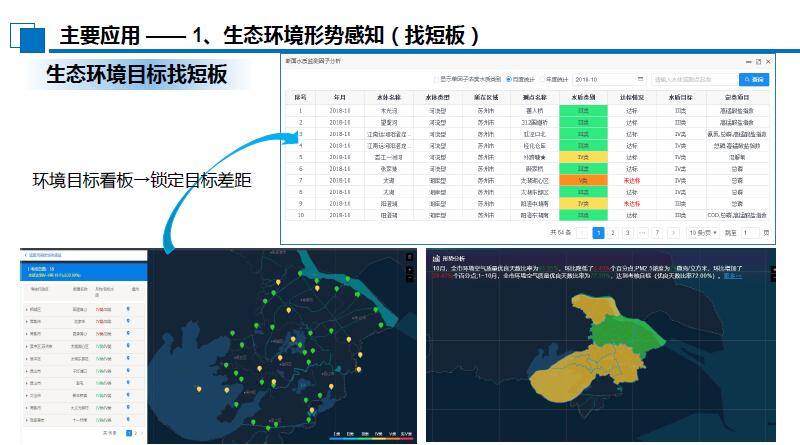Click the next page arrow in table pagination
Screen dimensions: 800x445
click(x=671, y=232)
